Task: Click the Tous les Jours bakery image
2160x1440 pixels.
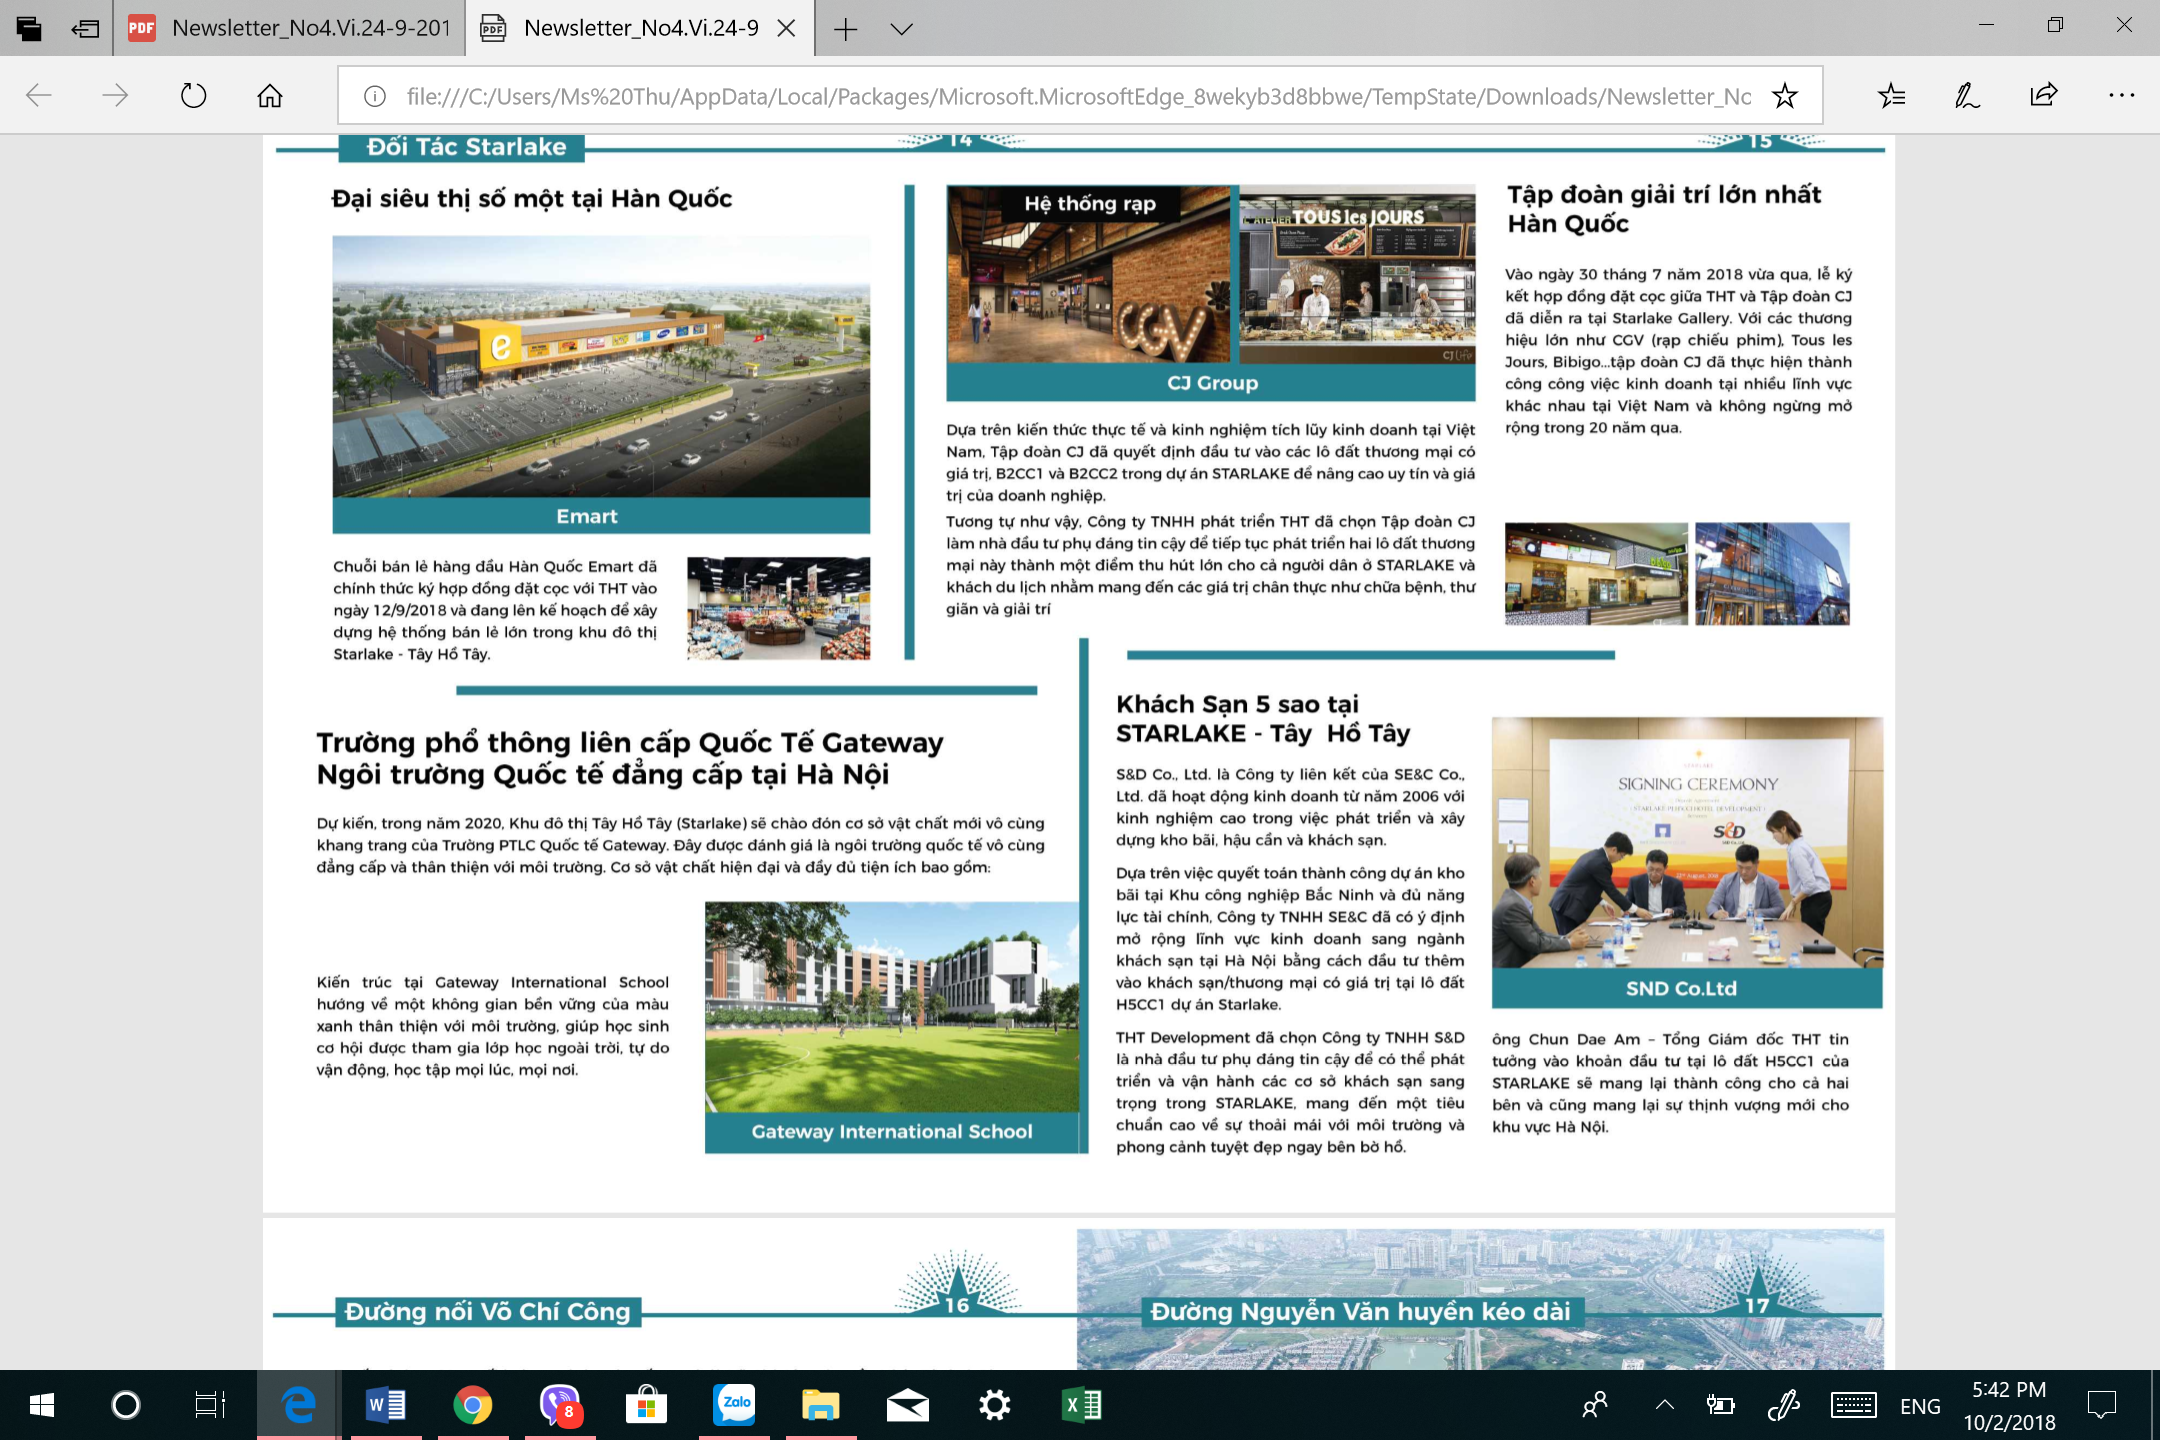Action: point(1358,274)
